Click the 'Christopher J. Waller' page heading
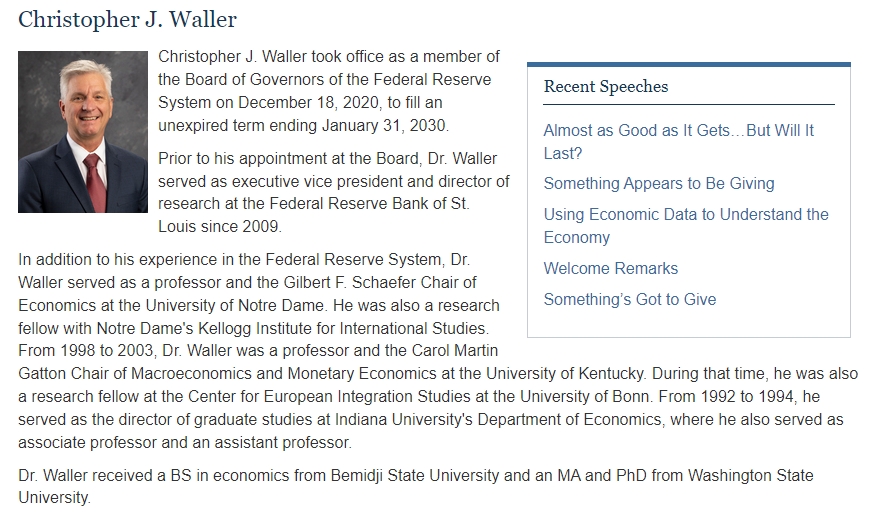This screenshot has width=884, height=519. [127, 20]
